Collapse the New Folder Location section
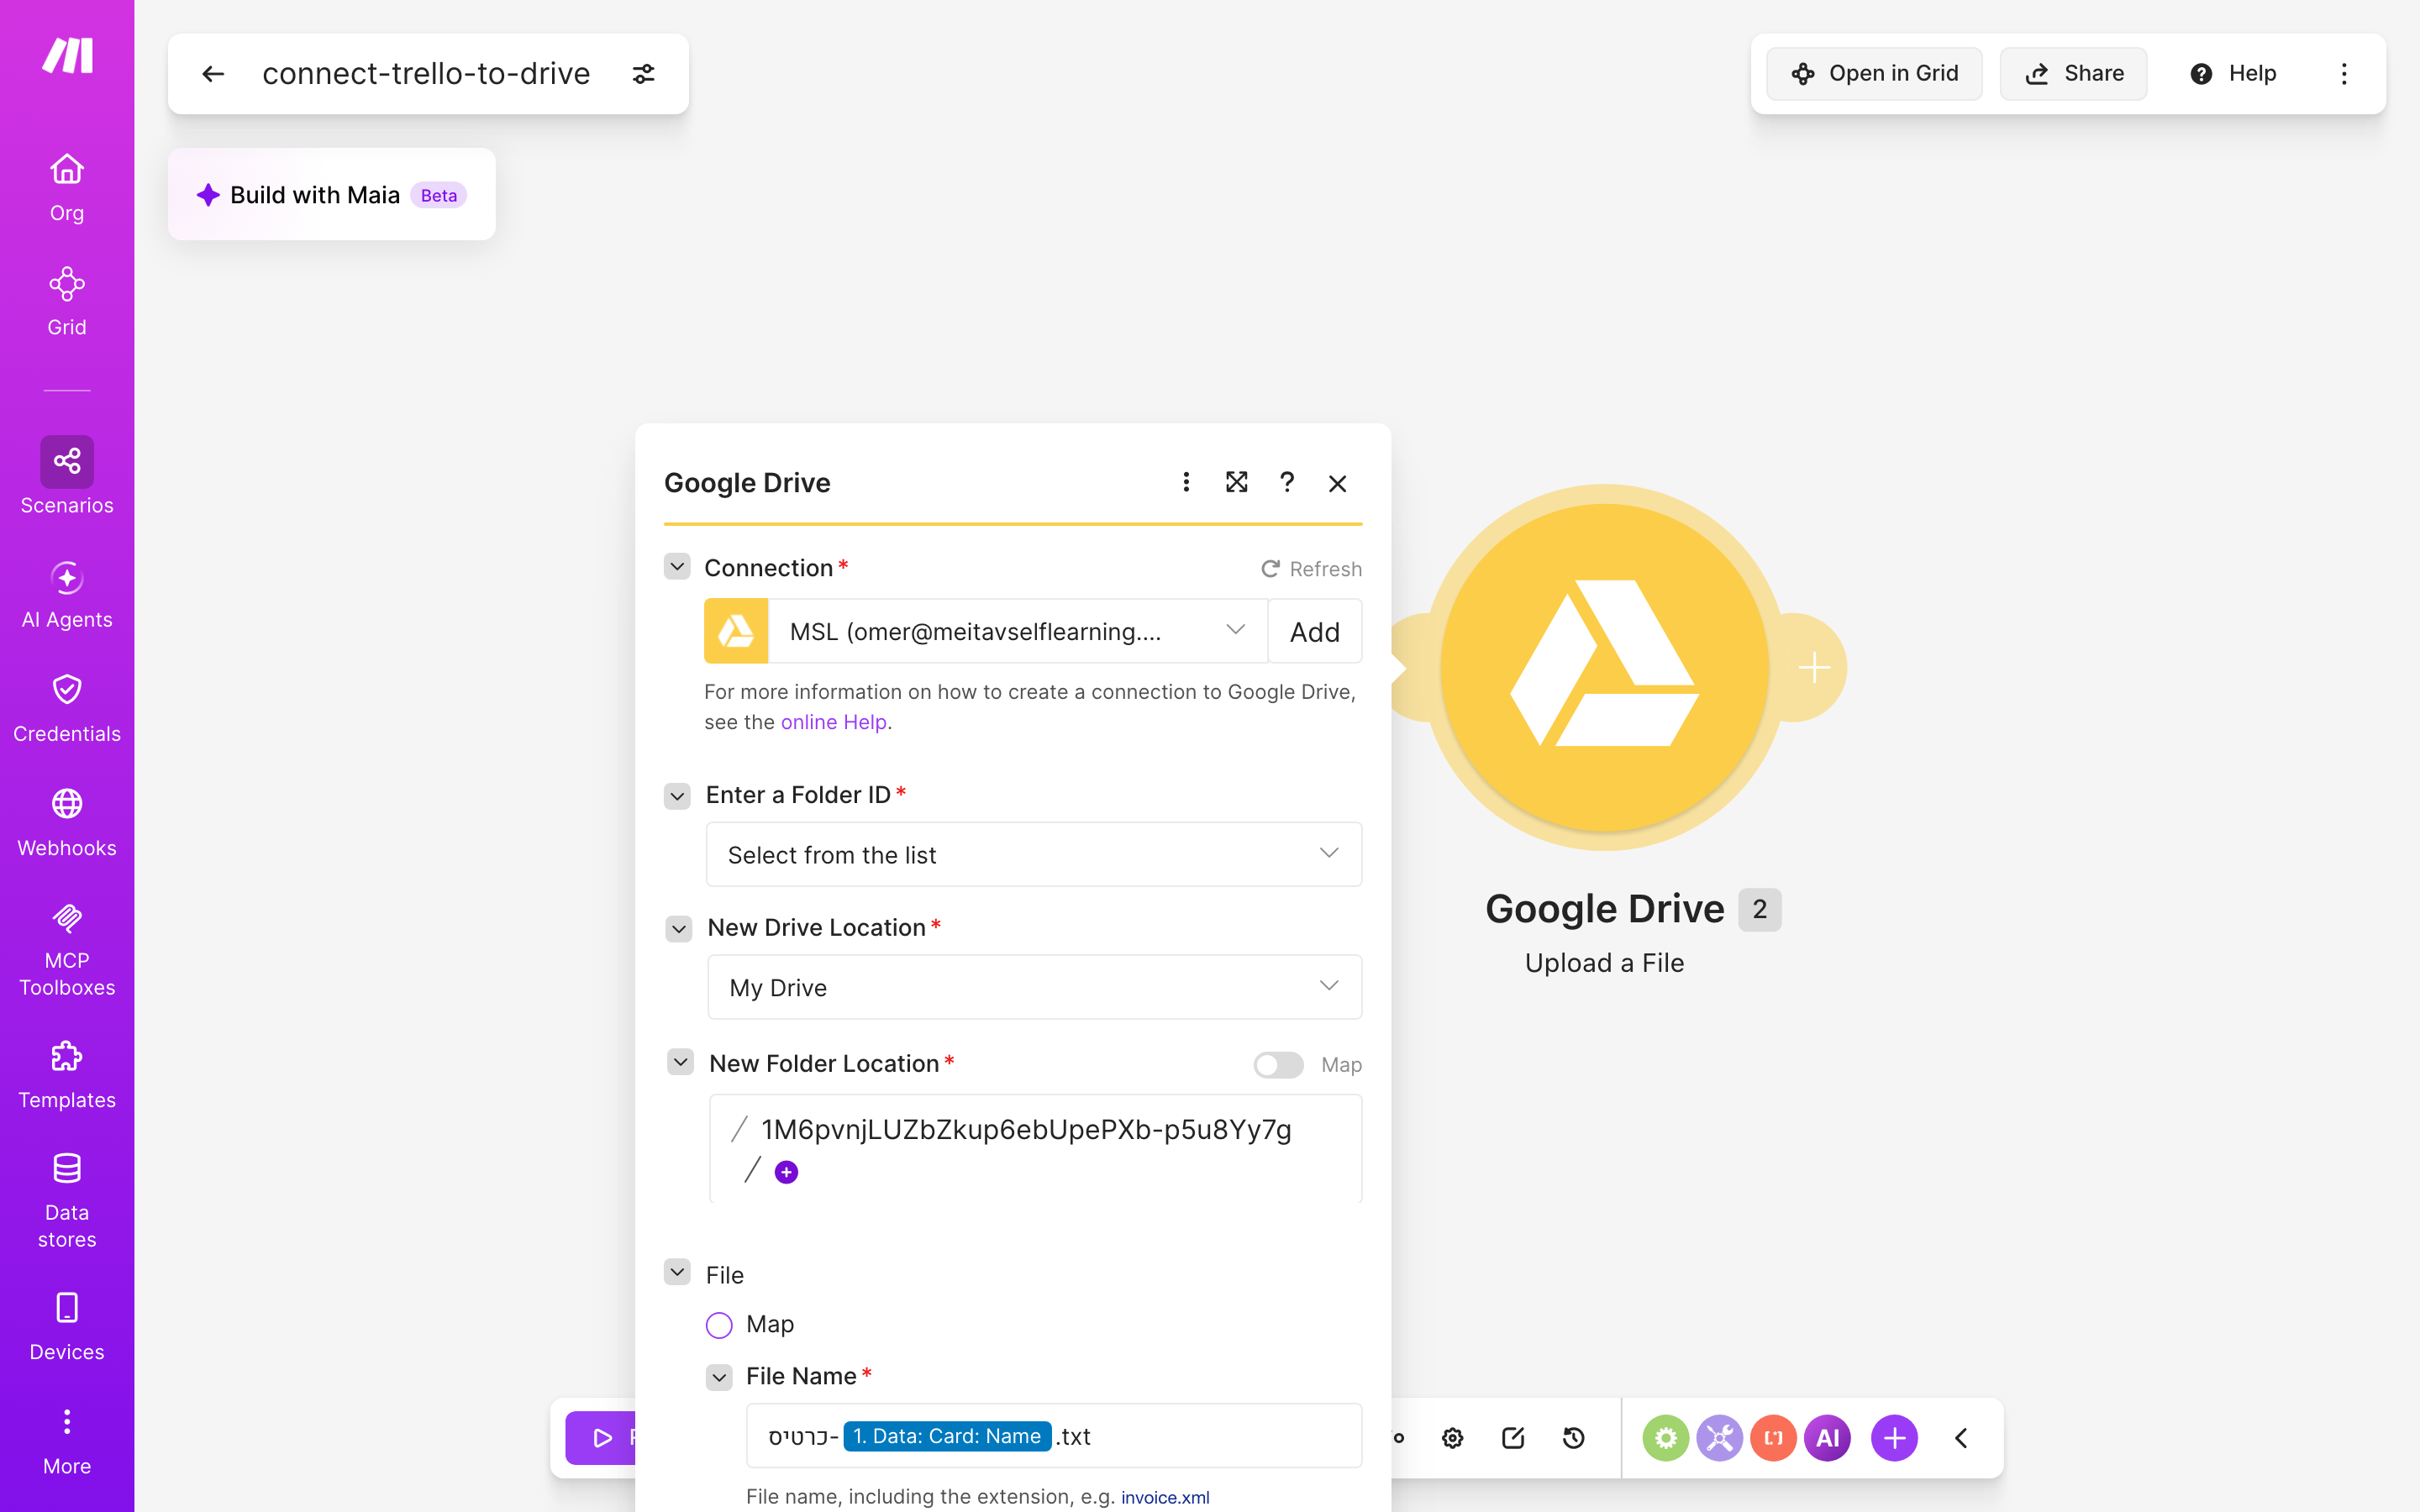This screenshot has height=1512, width=2420. coord(681,1062)
